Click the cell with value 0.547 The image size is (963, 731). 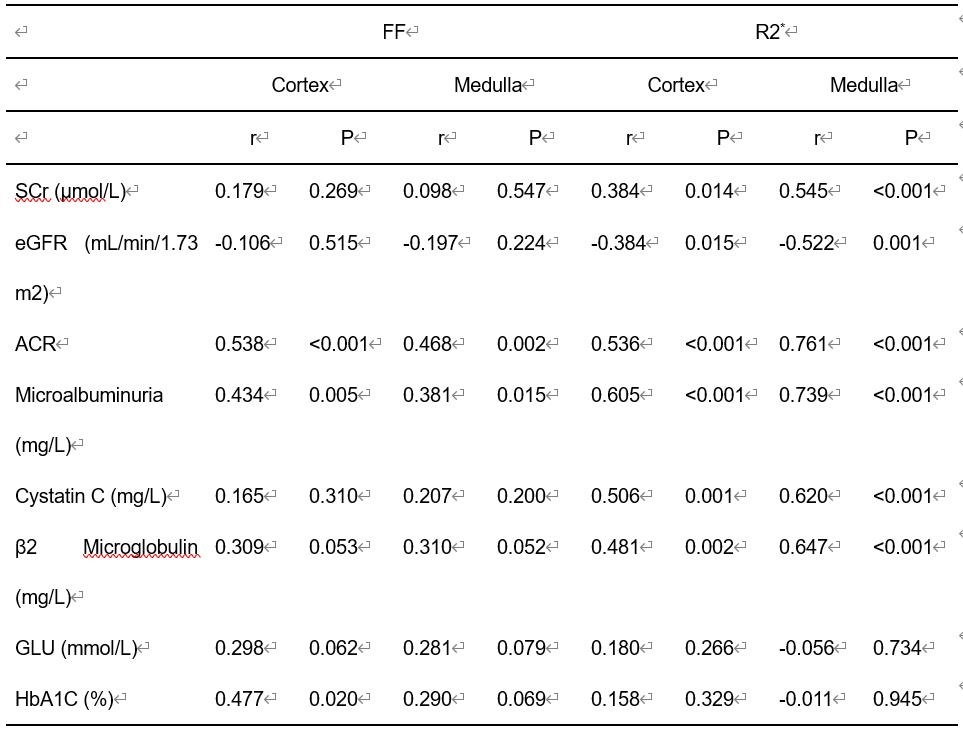click(x=521, y=191)
